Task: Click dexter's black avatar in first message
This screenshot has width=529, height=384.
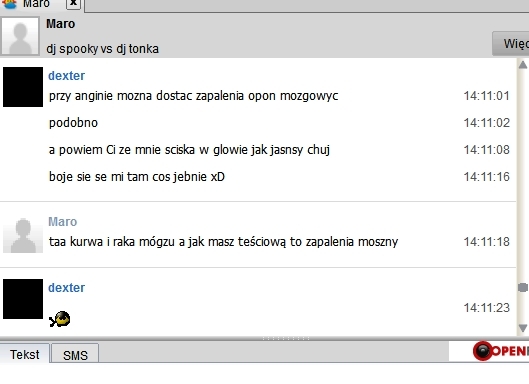Action: click(23, 87)
